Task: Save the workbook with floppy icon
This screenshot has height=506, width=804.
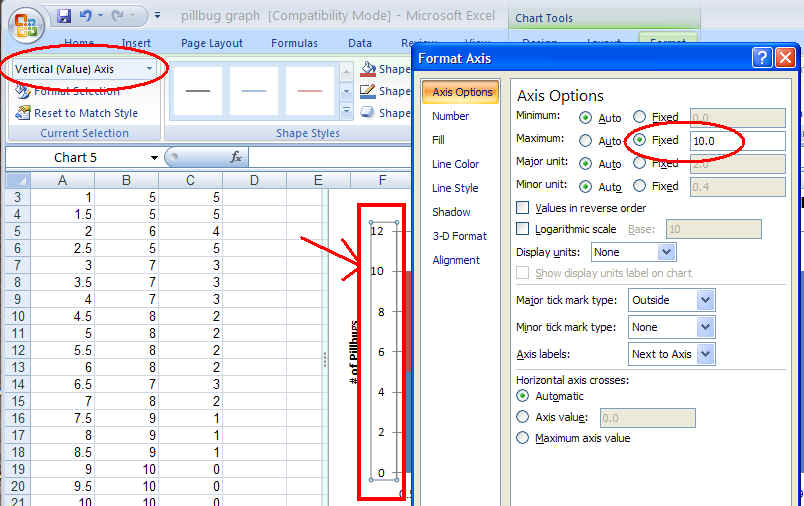Action: (x=64, y=16)
